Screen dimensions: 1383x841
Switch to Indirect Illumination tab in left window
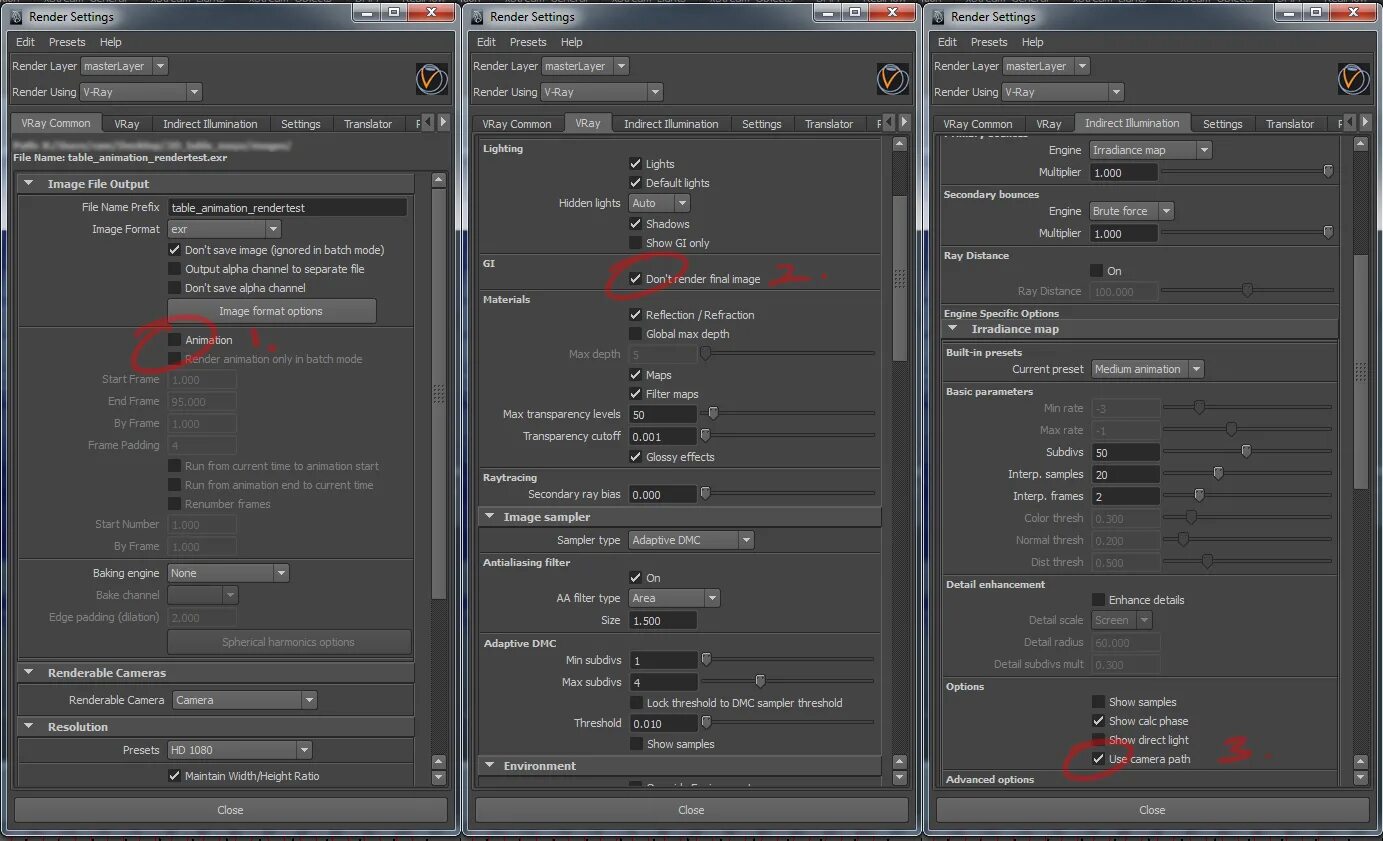tap(210, 124)
